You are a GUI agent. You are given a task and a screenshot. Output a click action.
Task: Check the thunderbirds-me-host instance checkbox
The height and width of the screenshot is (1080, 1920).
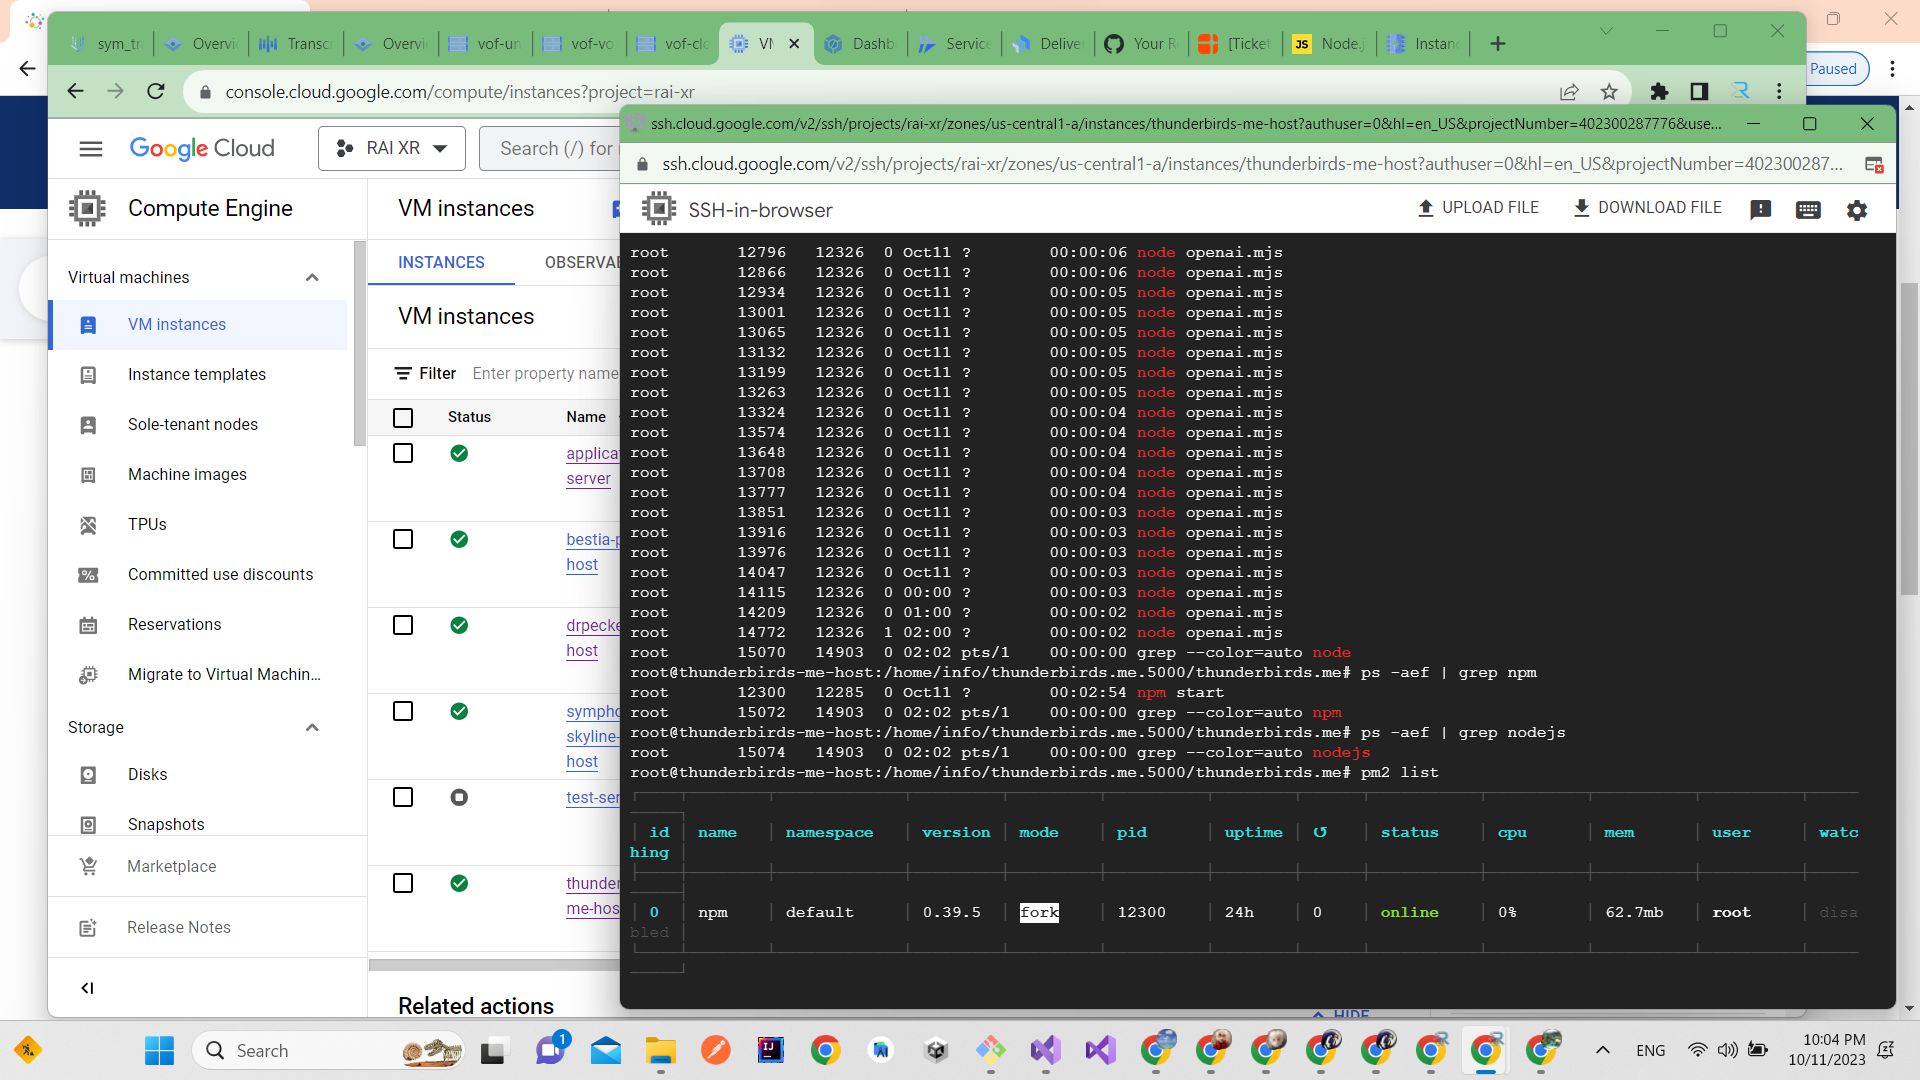403,883
